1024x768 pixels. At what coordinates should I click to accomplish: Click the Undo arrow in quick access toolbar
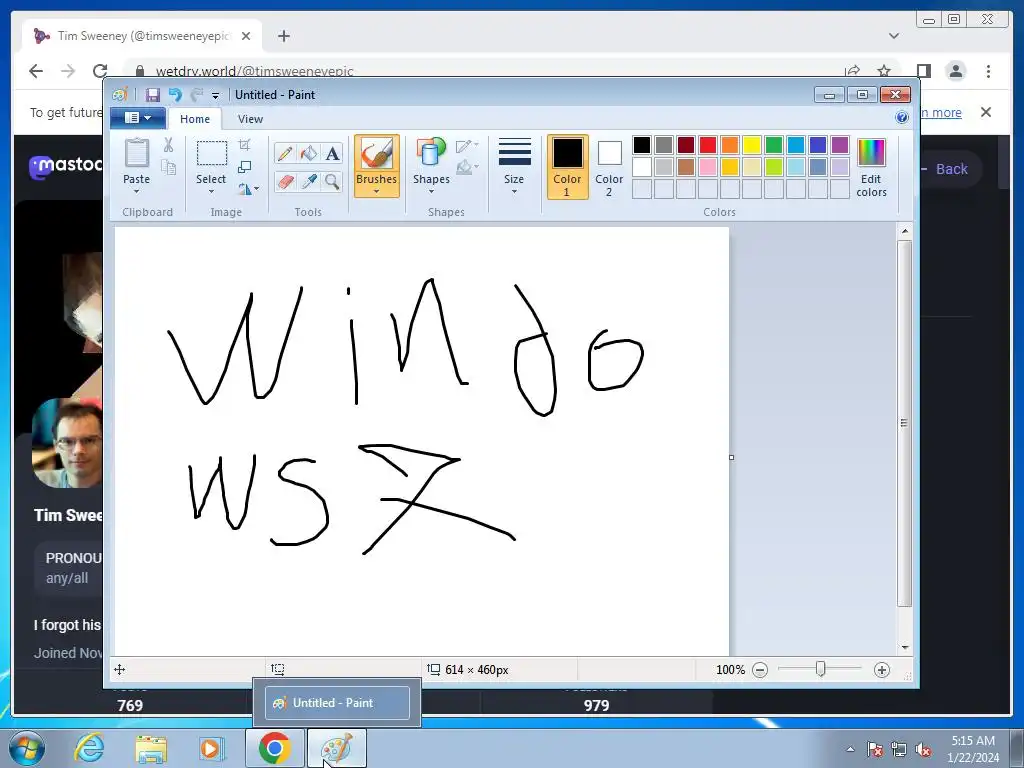[x=175, y=95]
